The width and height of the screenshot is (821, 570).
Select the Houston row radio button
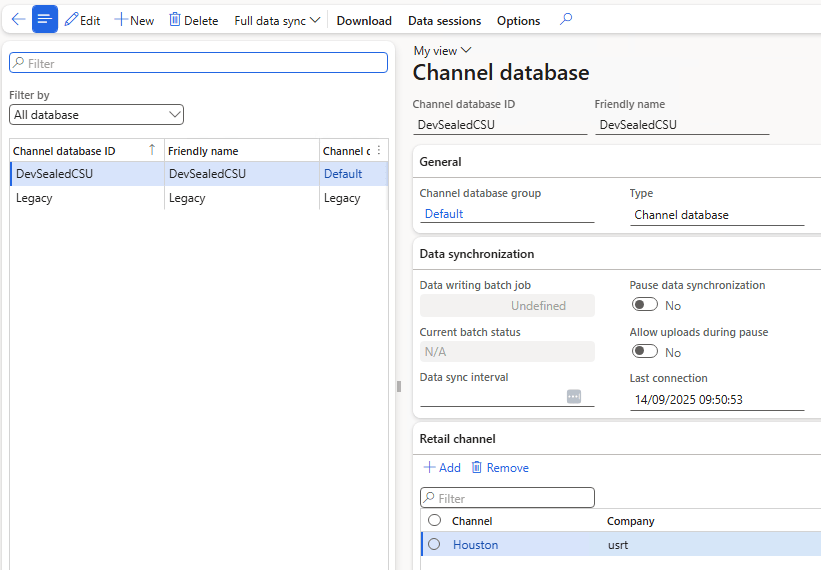click(434, 545)
